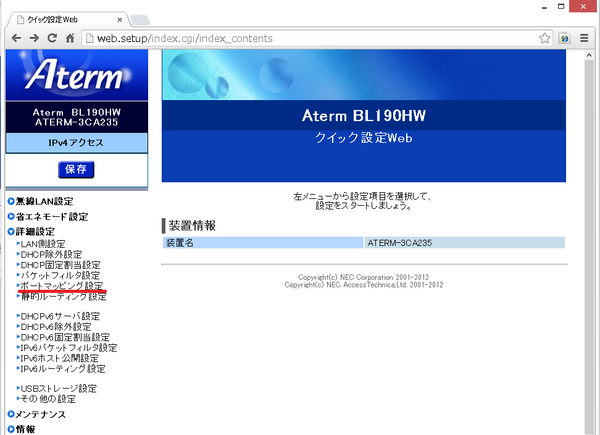Go to home via house icon
The width and height of the screenshot is (600, 435).
(70, 38)
